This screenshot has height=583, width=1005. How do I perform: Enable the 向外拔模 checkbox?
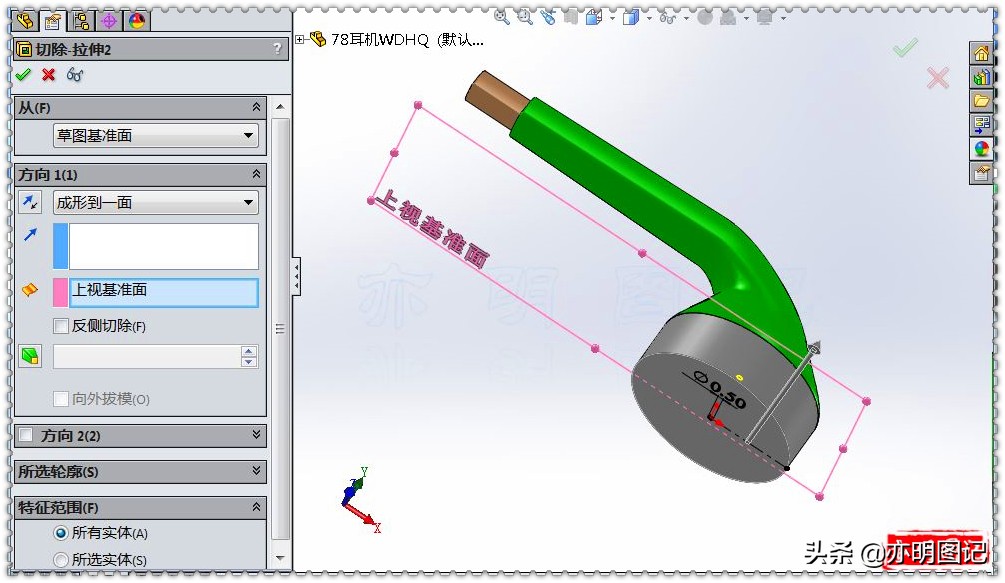pos(60,399)
